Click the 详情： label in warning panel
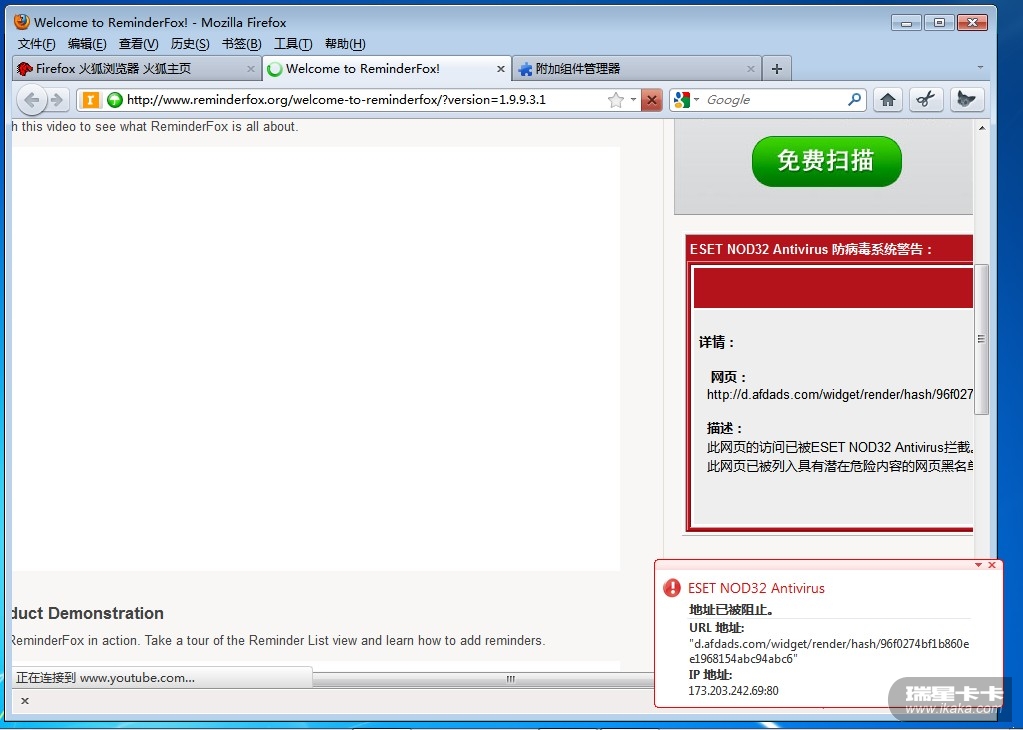Screen dimensions: 1023x730 point(717,342)
